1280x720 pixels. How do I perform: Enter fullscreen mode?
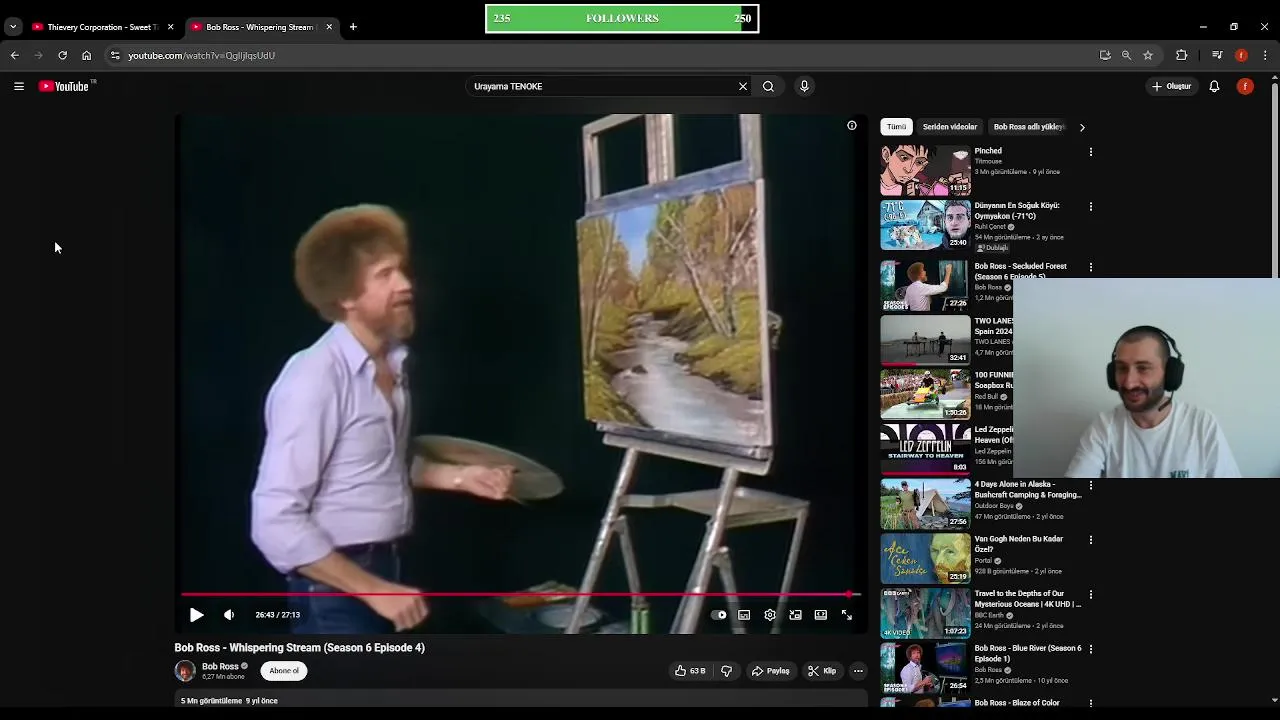pyautogui.click(x=847, y=615)
